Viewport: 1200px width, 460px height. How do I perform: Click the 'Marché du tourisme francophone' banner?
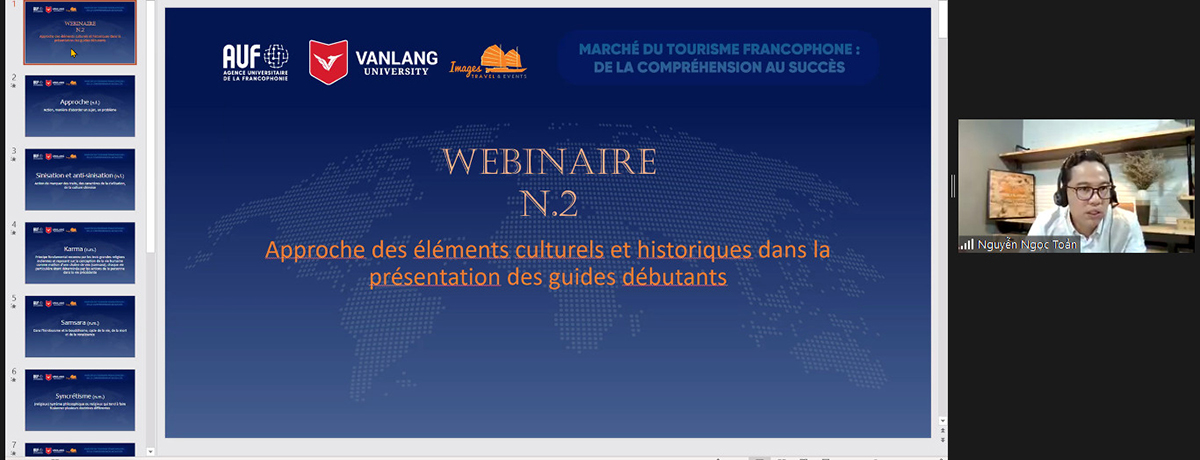718,58
